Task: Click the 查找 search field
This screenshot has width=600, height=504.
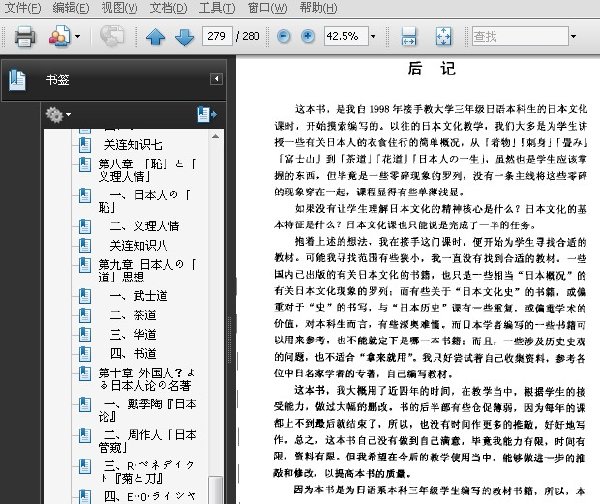Action: 520,36
